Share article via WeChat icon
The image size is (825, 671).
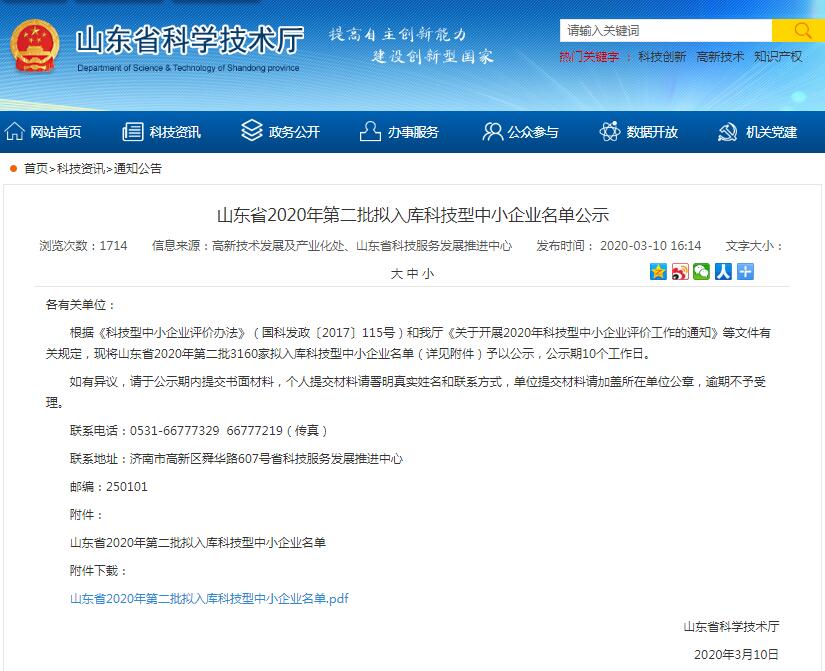point(700,271)
